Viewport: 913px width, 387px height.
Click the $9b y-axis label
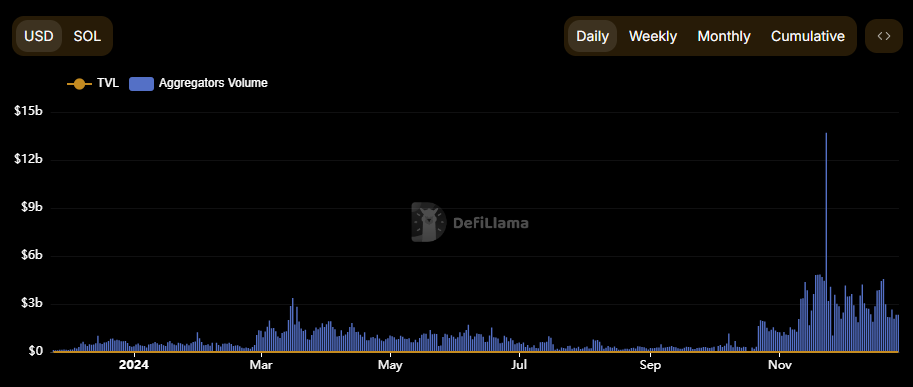point(31,208)
